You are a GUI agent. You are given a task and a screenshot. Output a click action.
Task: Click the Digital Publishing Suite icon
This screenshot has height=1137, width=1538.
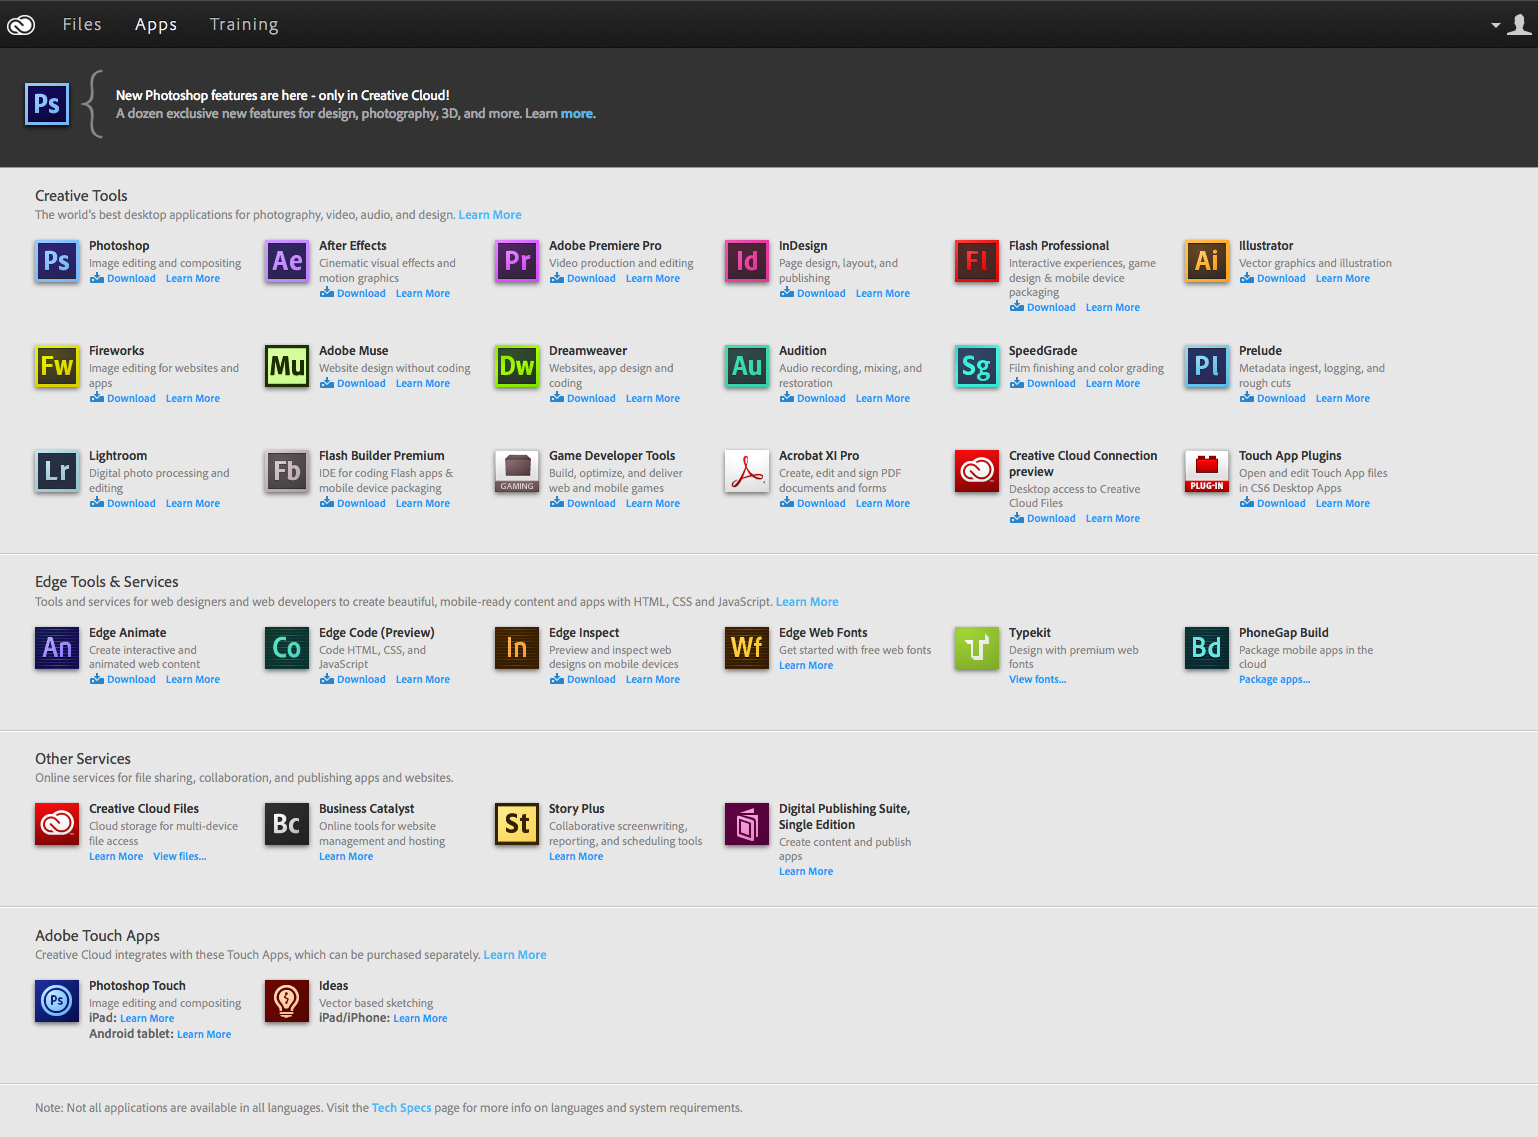point(747,824)
